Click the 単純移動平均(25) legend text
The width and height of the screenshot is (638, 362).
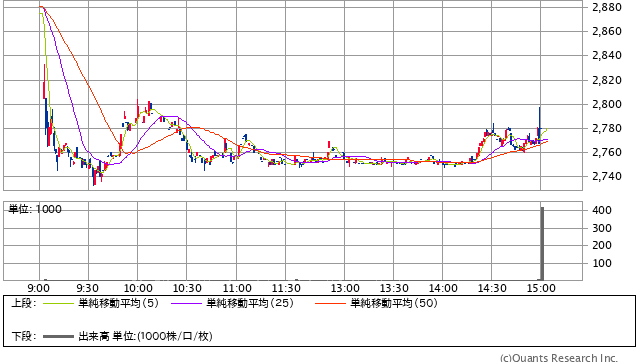[250, 303]
